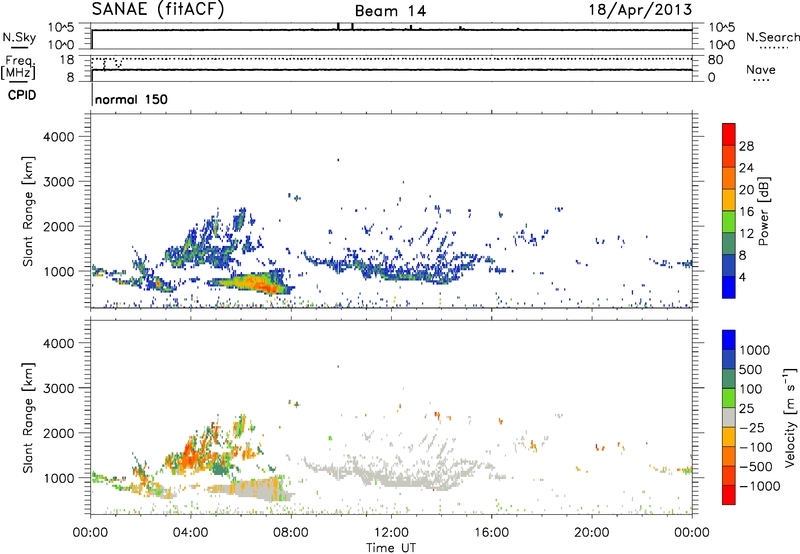Click the 'SANAE (fitACF)' title text

pos(158,9)
